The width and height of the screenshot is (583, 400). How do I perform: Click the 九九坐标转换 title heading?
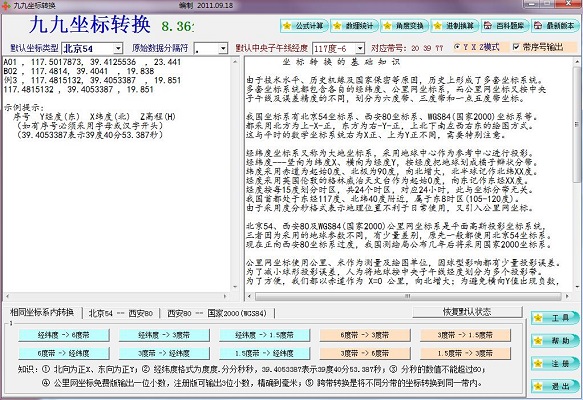(90, 25)
